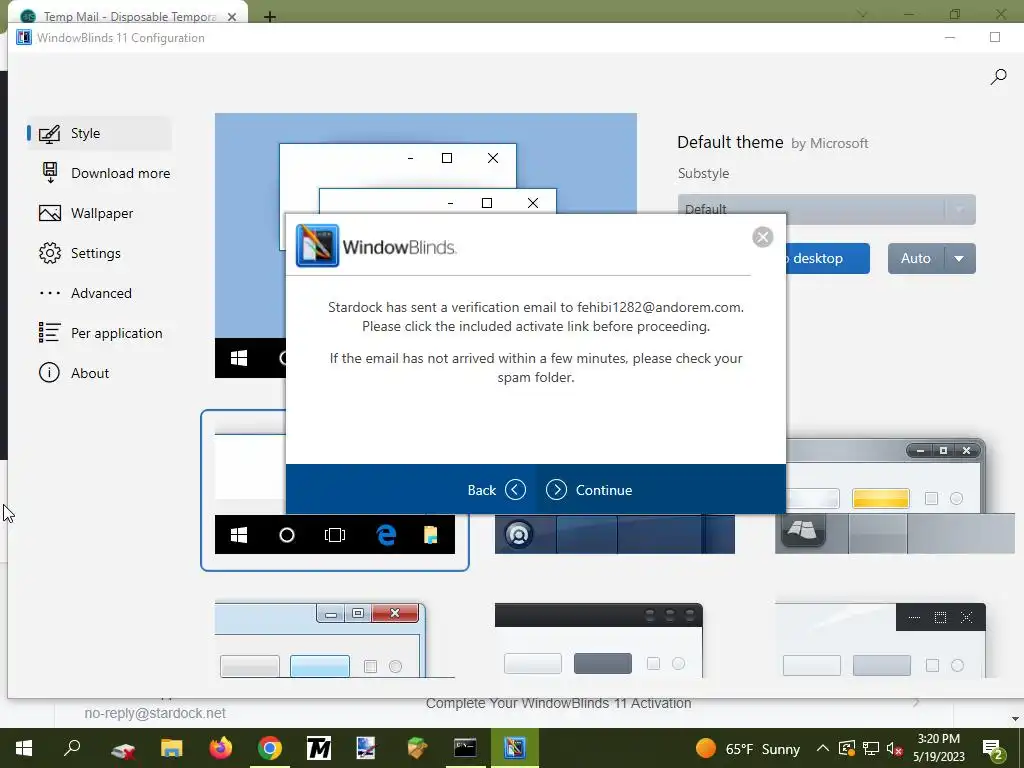1024x768 pixels.
Task: Open Firefox from the taskbar
Action: point(221,748)
